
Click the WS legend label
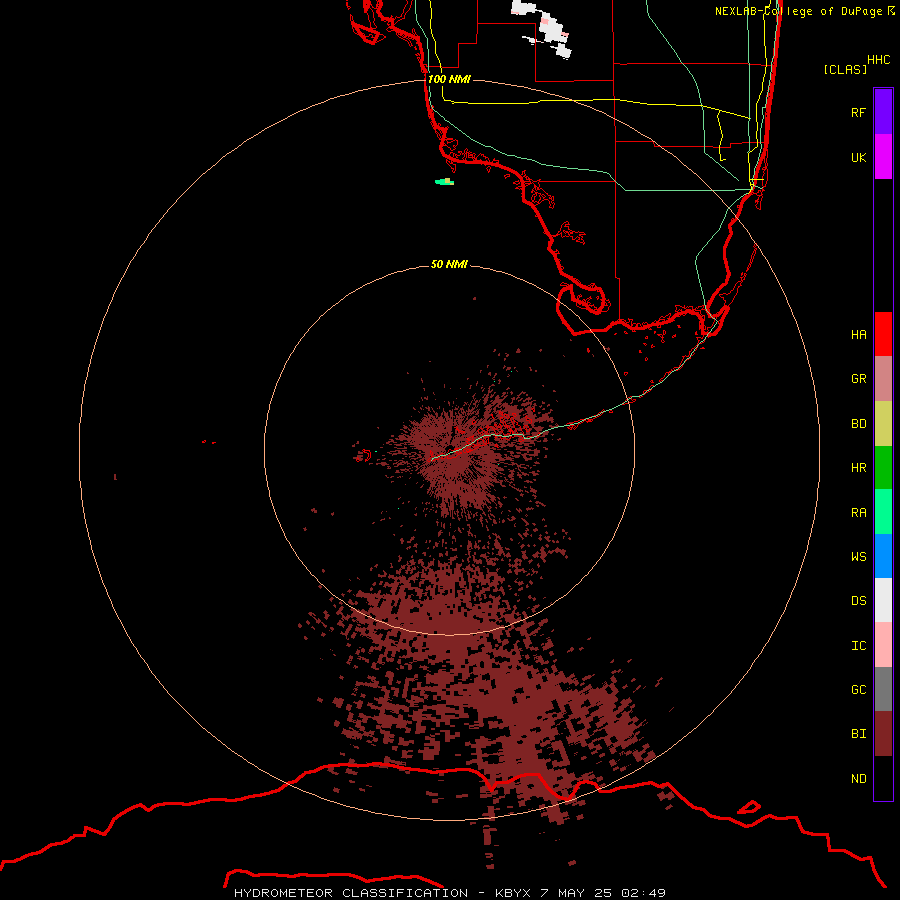click(x=858, y=557)
